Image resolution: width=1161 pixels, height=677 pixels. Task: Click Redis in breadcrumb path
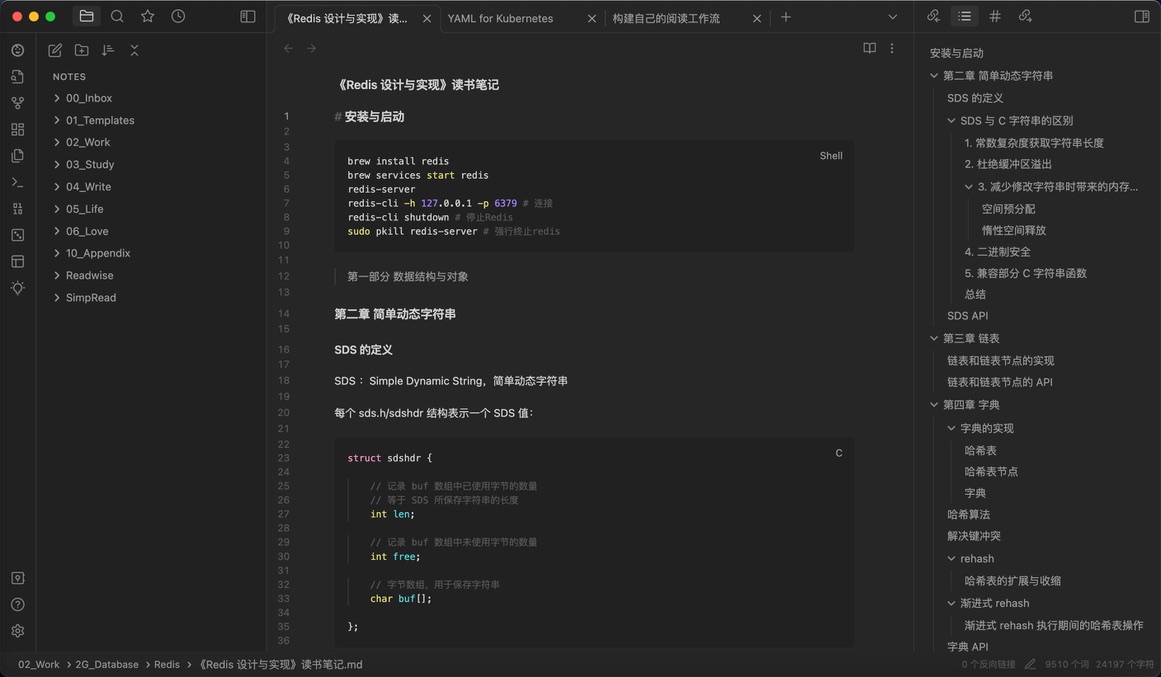(x=167, y=664)
